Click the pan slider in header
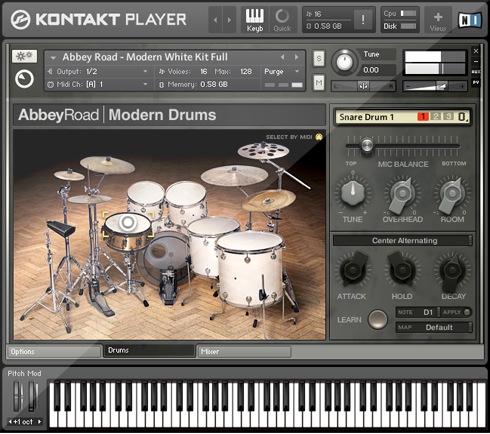This screenshot has width=490, height=434. pyautogui.click(x=363, y=86)
